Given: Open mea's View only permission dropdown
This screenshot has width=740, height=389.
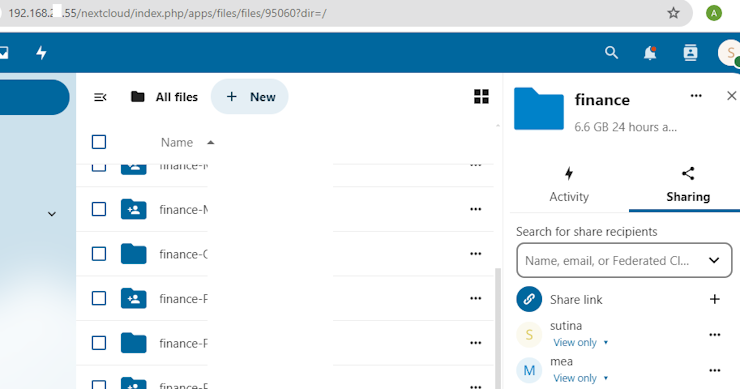Looking at the screenshot, I should [580, 378].
